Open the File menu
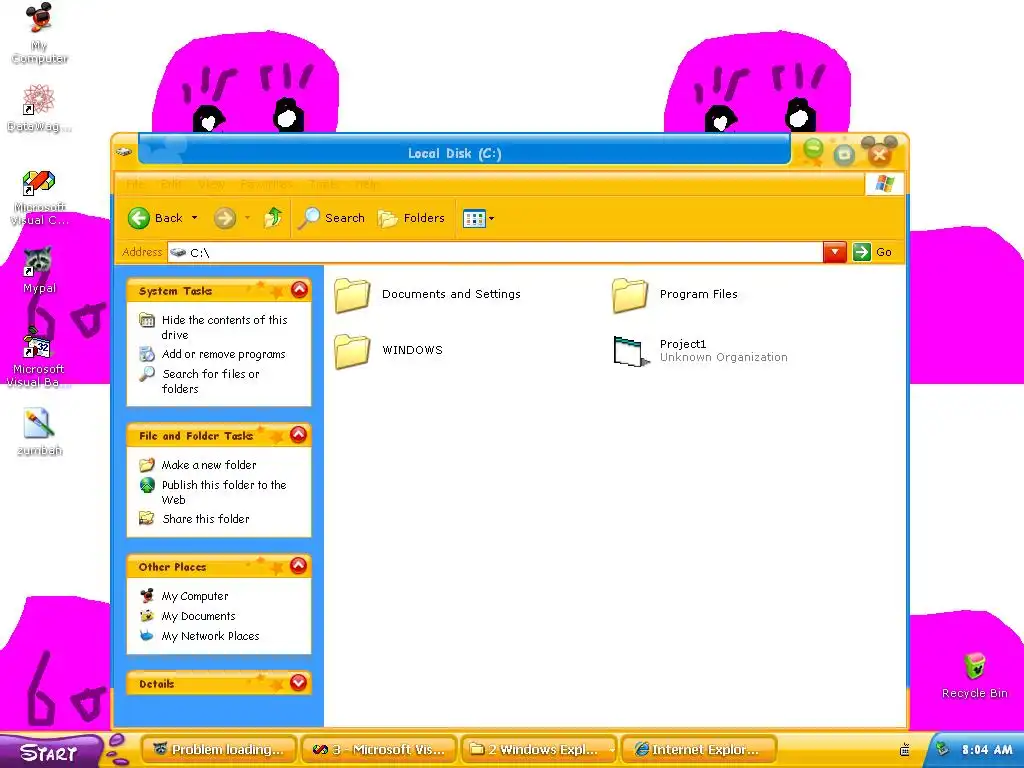1024x768 pixels. pos(135,184)
